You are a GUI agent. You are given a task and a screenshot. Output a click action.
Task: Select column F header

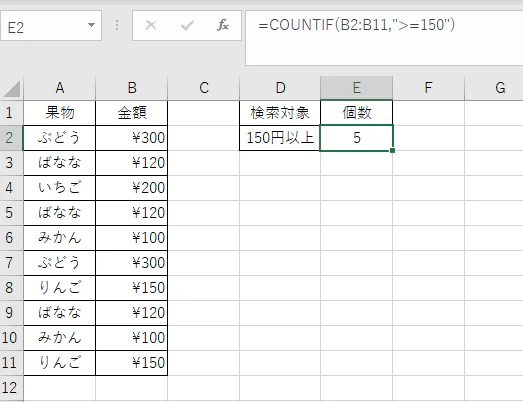(x=429, y=88)
